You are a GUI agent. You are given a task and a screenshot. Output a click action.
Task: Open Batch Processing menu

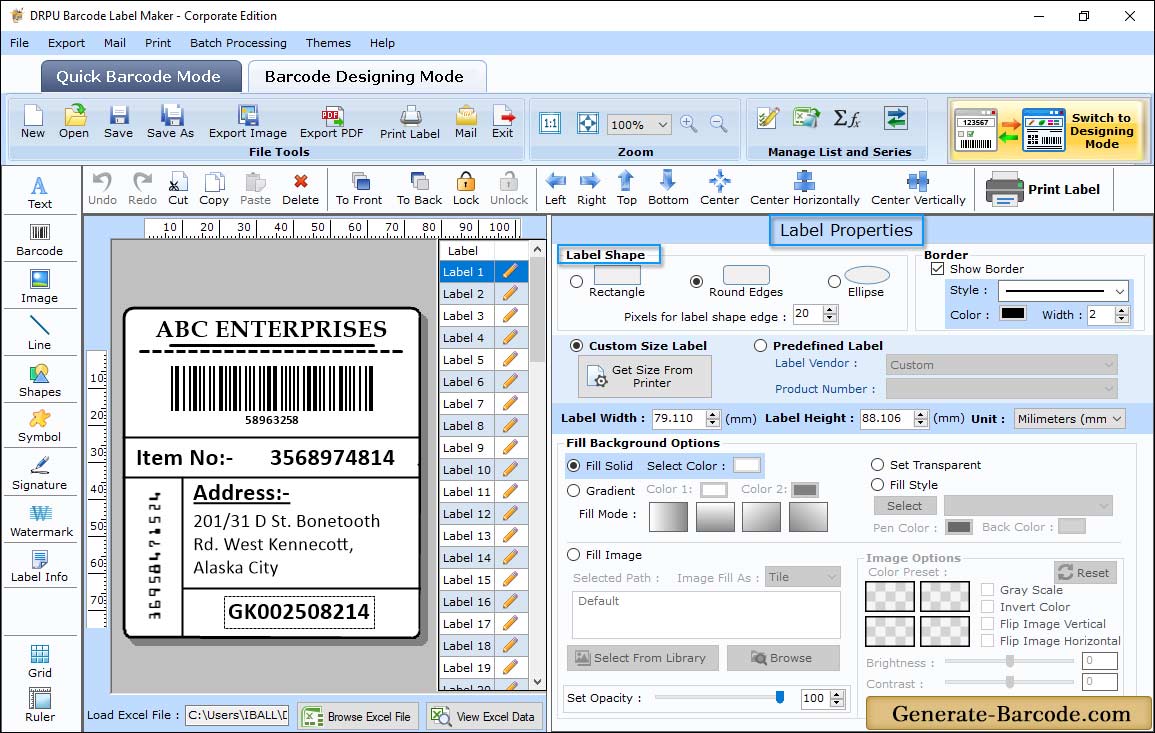pos(239,43)
